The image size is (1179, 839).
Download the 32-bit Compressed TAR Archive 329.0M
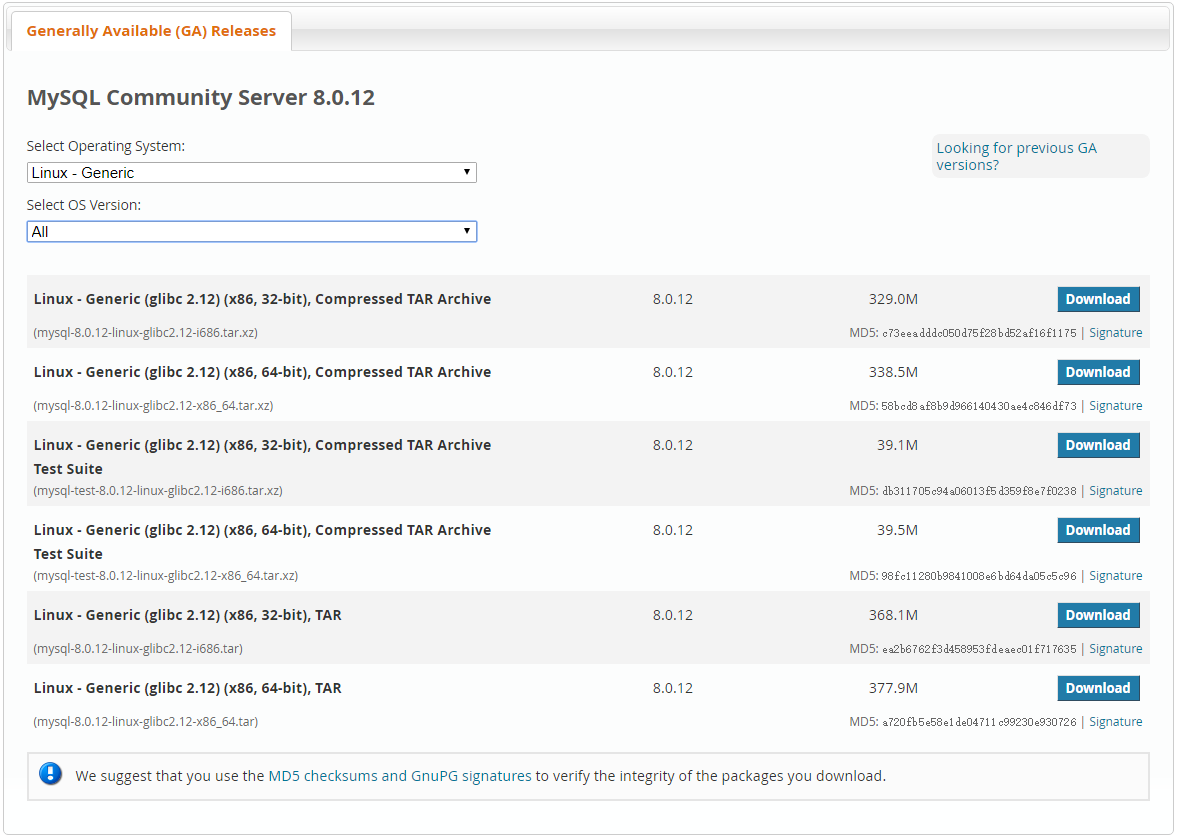1098,299
